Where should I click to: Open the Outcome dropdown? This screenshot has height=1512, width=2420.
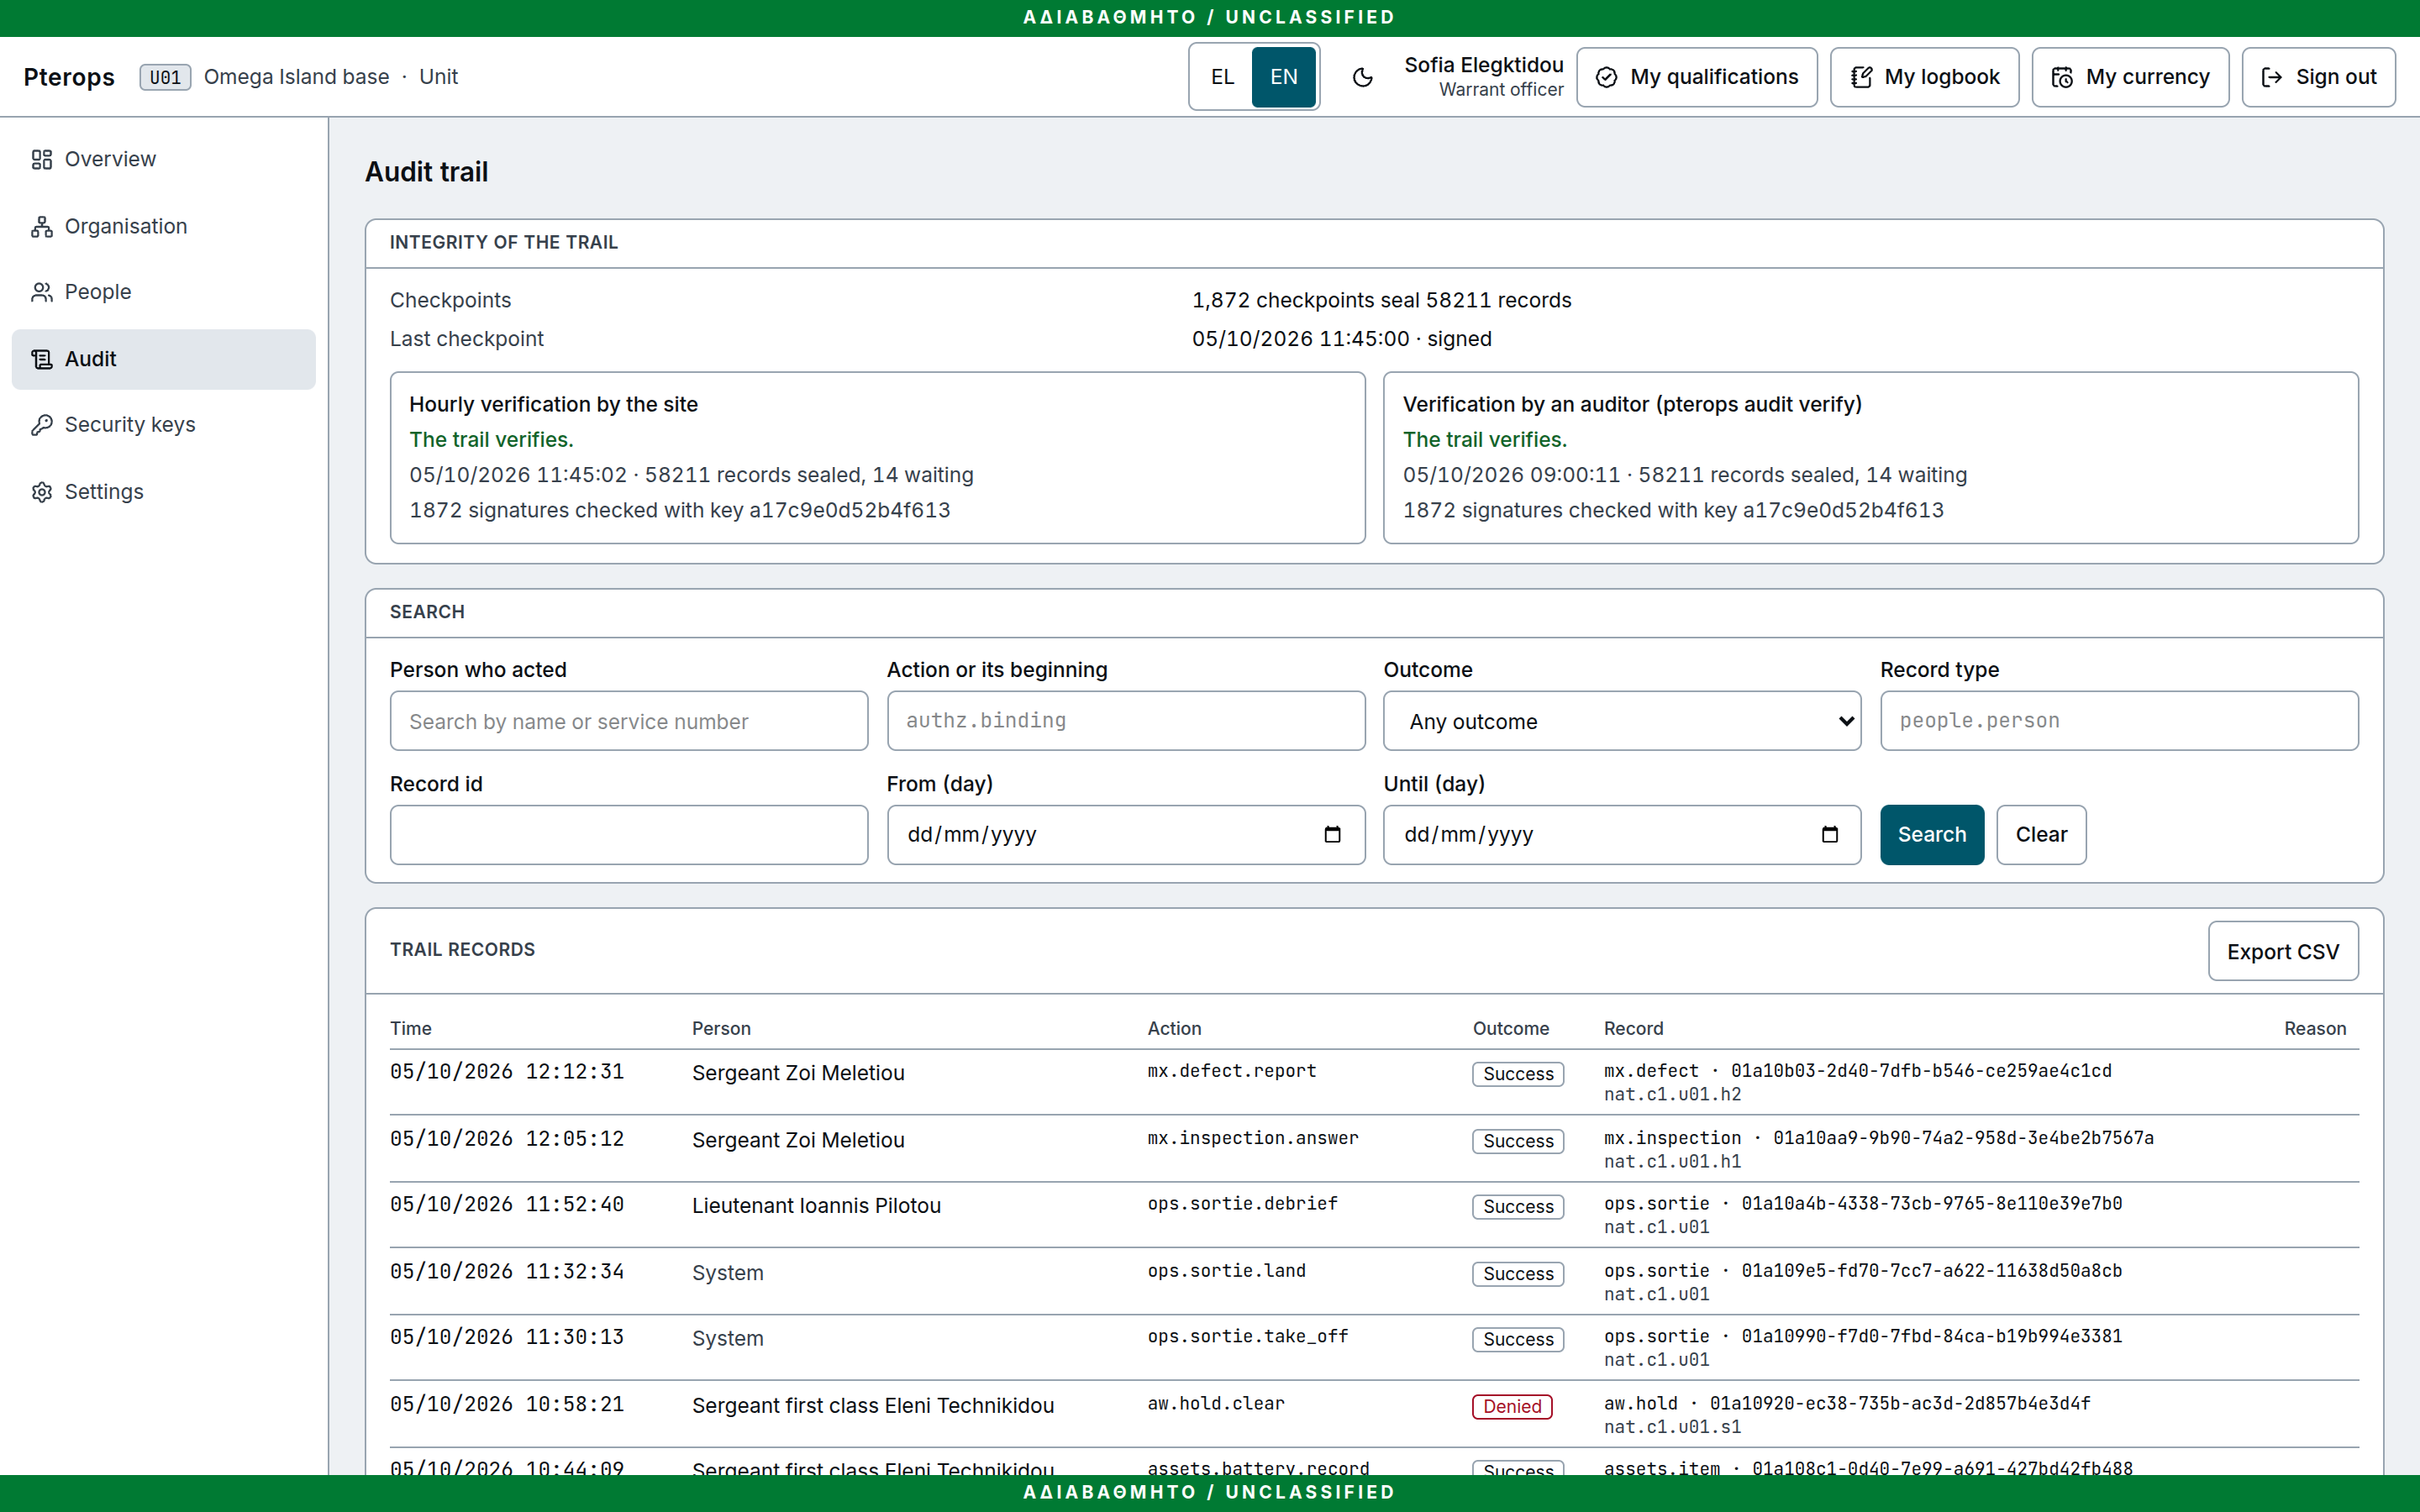pyautogui.click(x=1622, y=721)
